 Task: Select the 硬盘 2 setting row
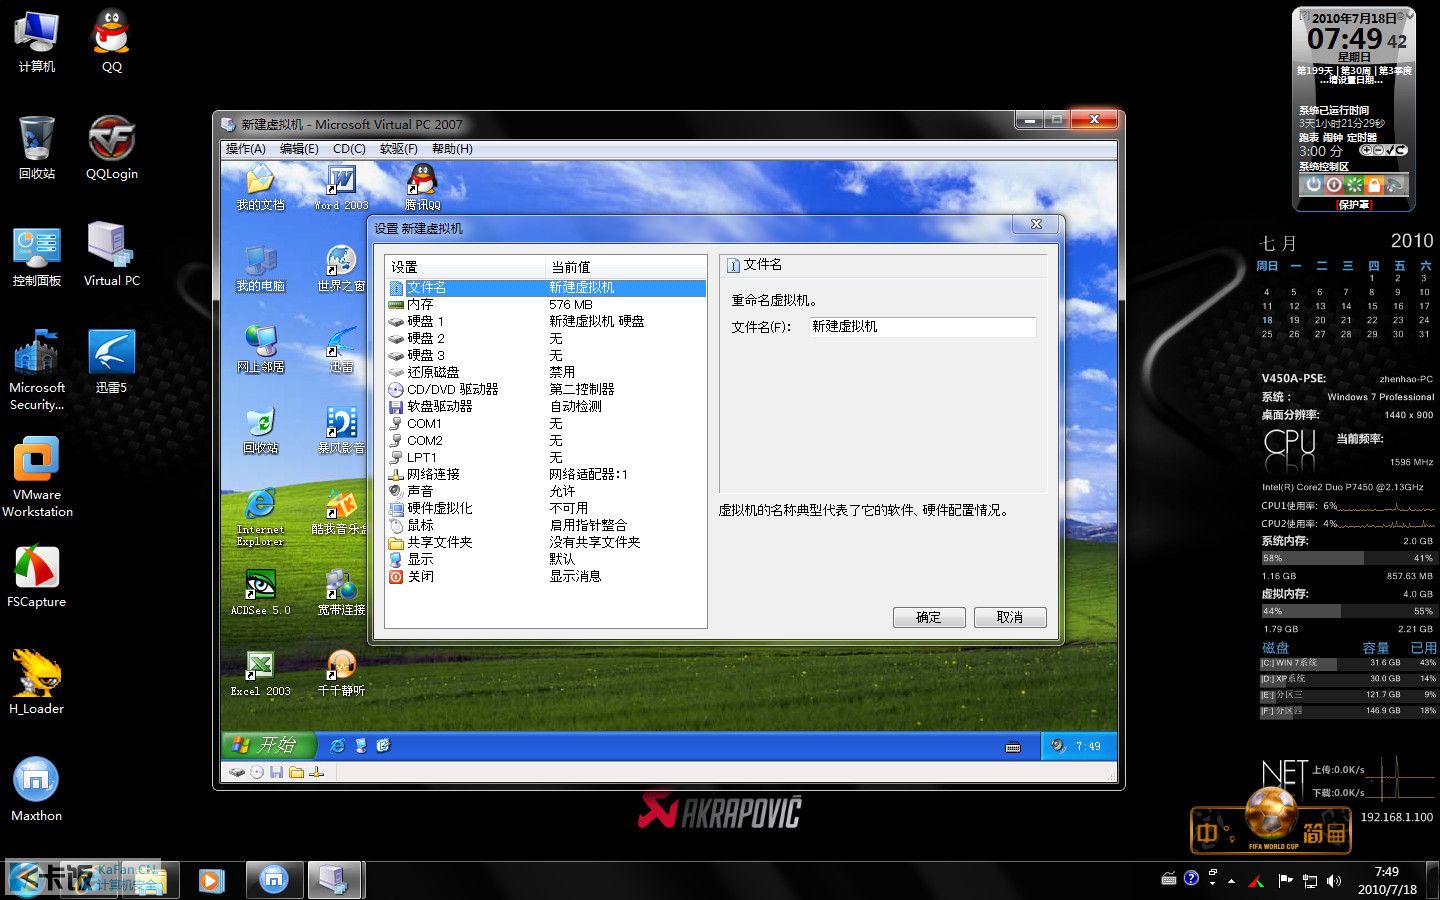point(546,338)
